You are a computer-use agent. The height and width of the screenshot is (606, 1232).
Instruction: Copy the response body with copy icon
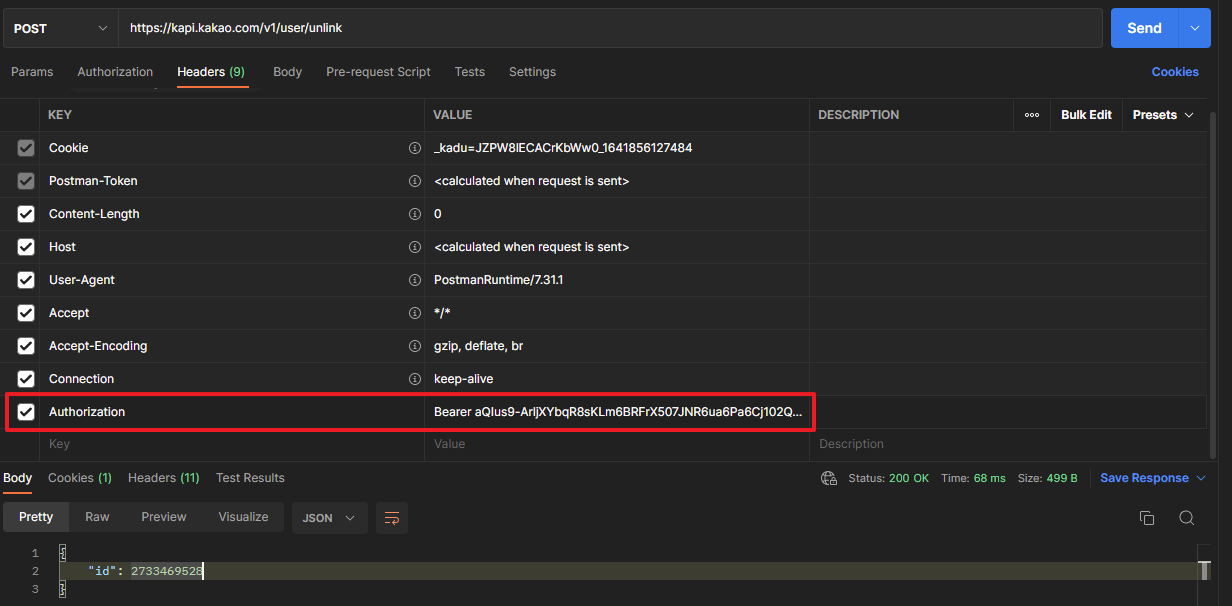click(x=1147, y=518)
